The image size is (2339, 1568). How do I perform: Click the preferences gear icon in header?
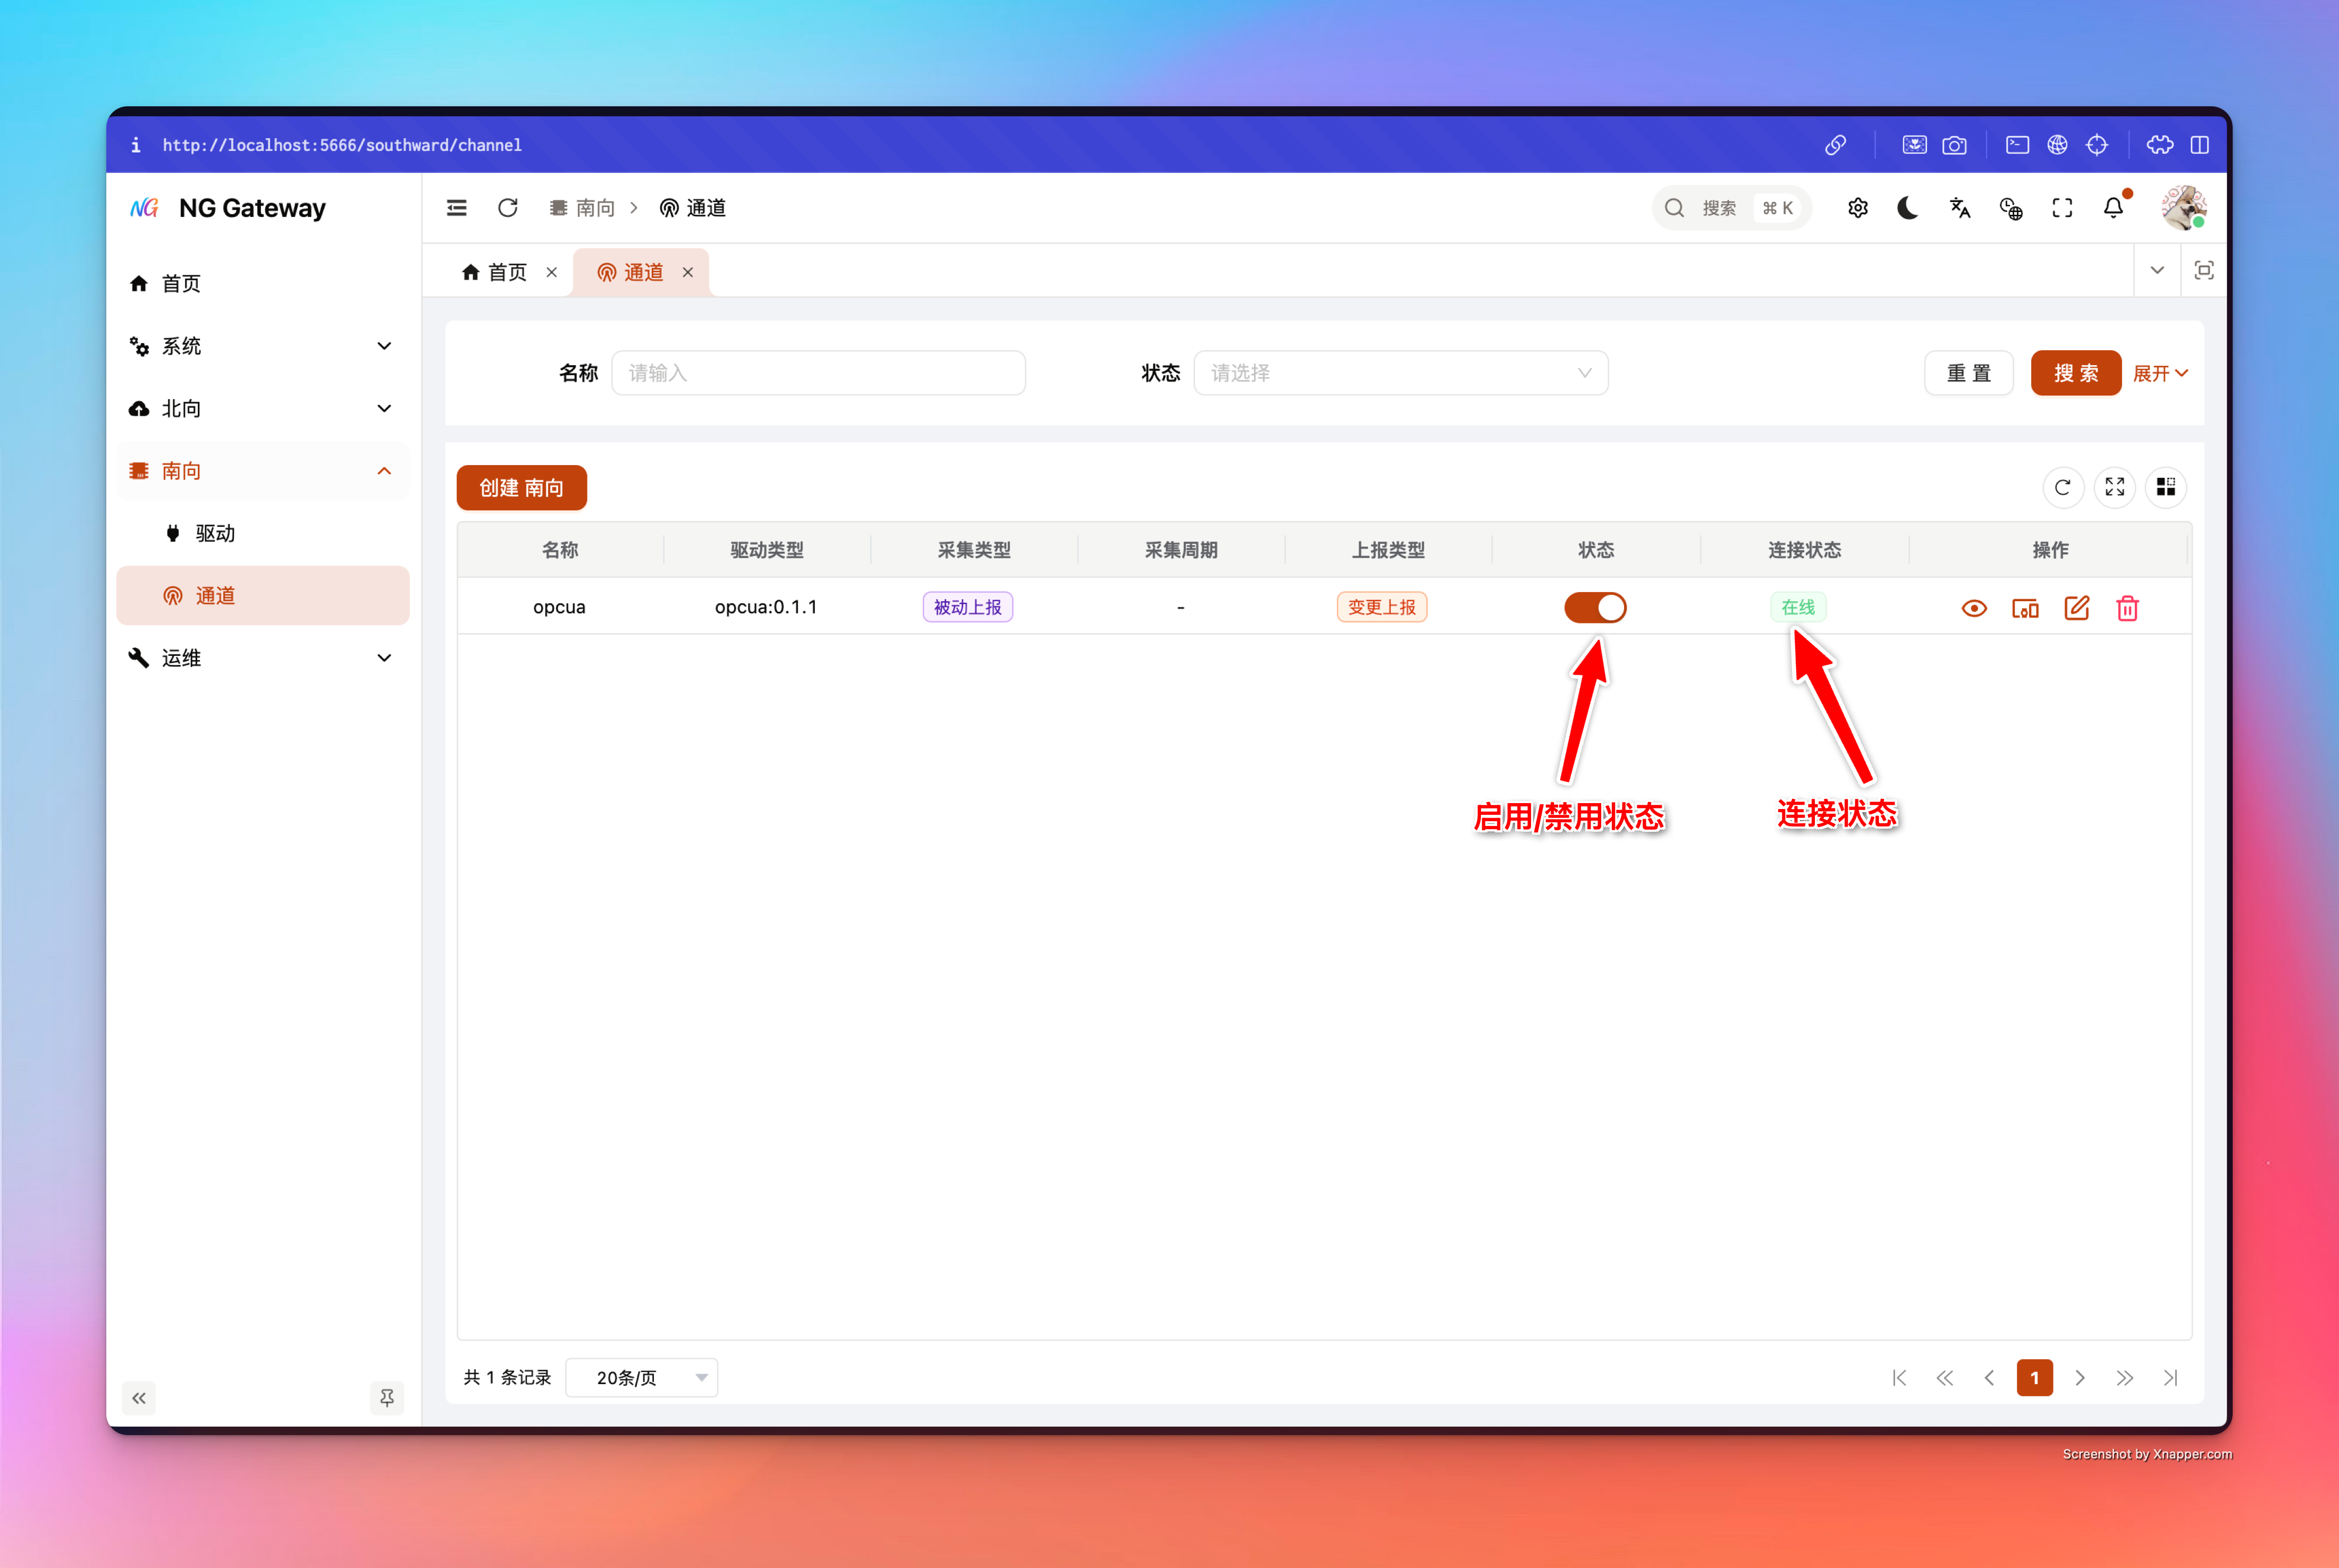click(1858, 208)
